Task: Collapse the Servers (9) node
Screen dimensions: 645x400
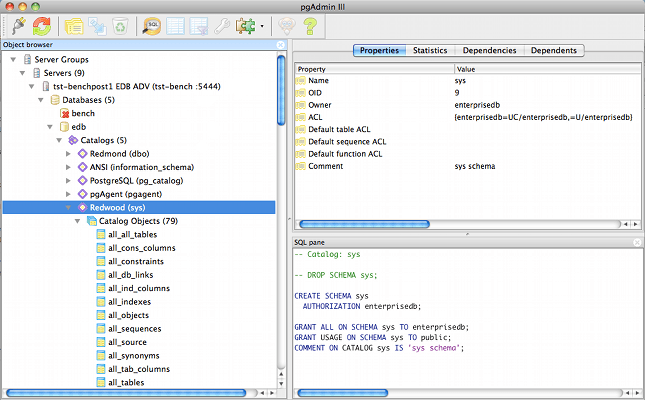Action: 22,73
